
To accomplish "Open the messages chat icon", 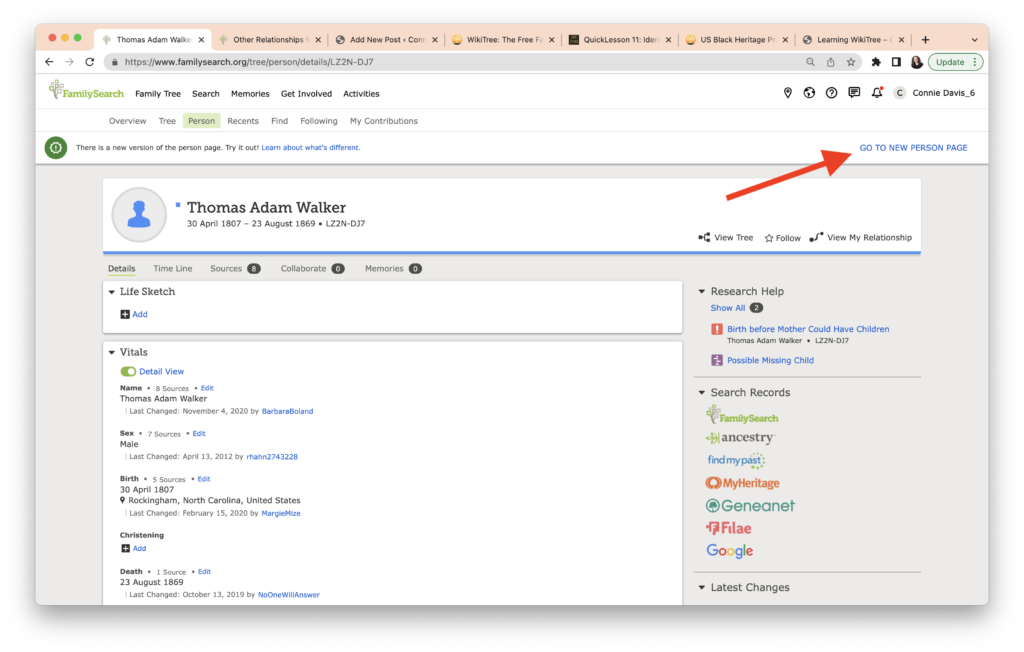I will click(854, 93).
